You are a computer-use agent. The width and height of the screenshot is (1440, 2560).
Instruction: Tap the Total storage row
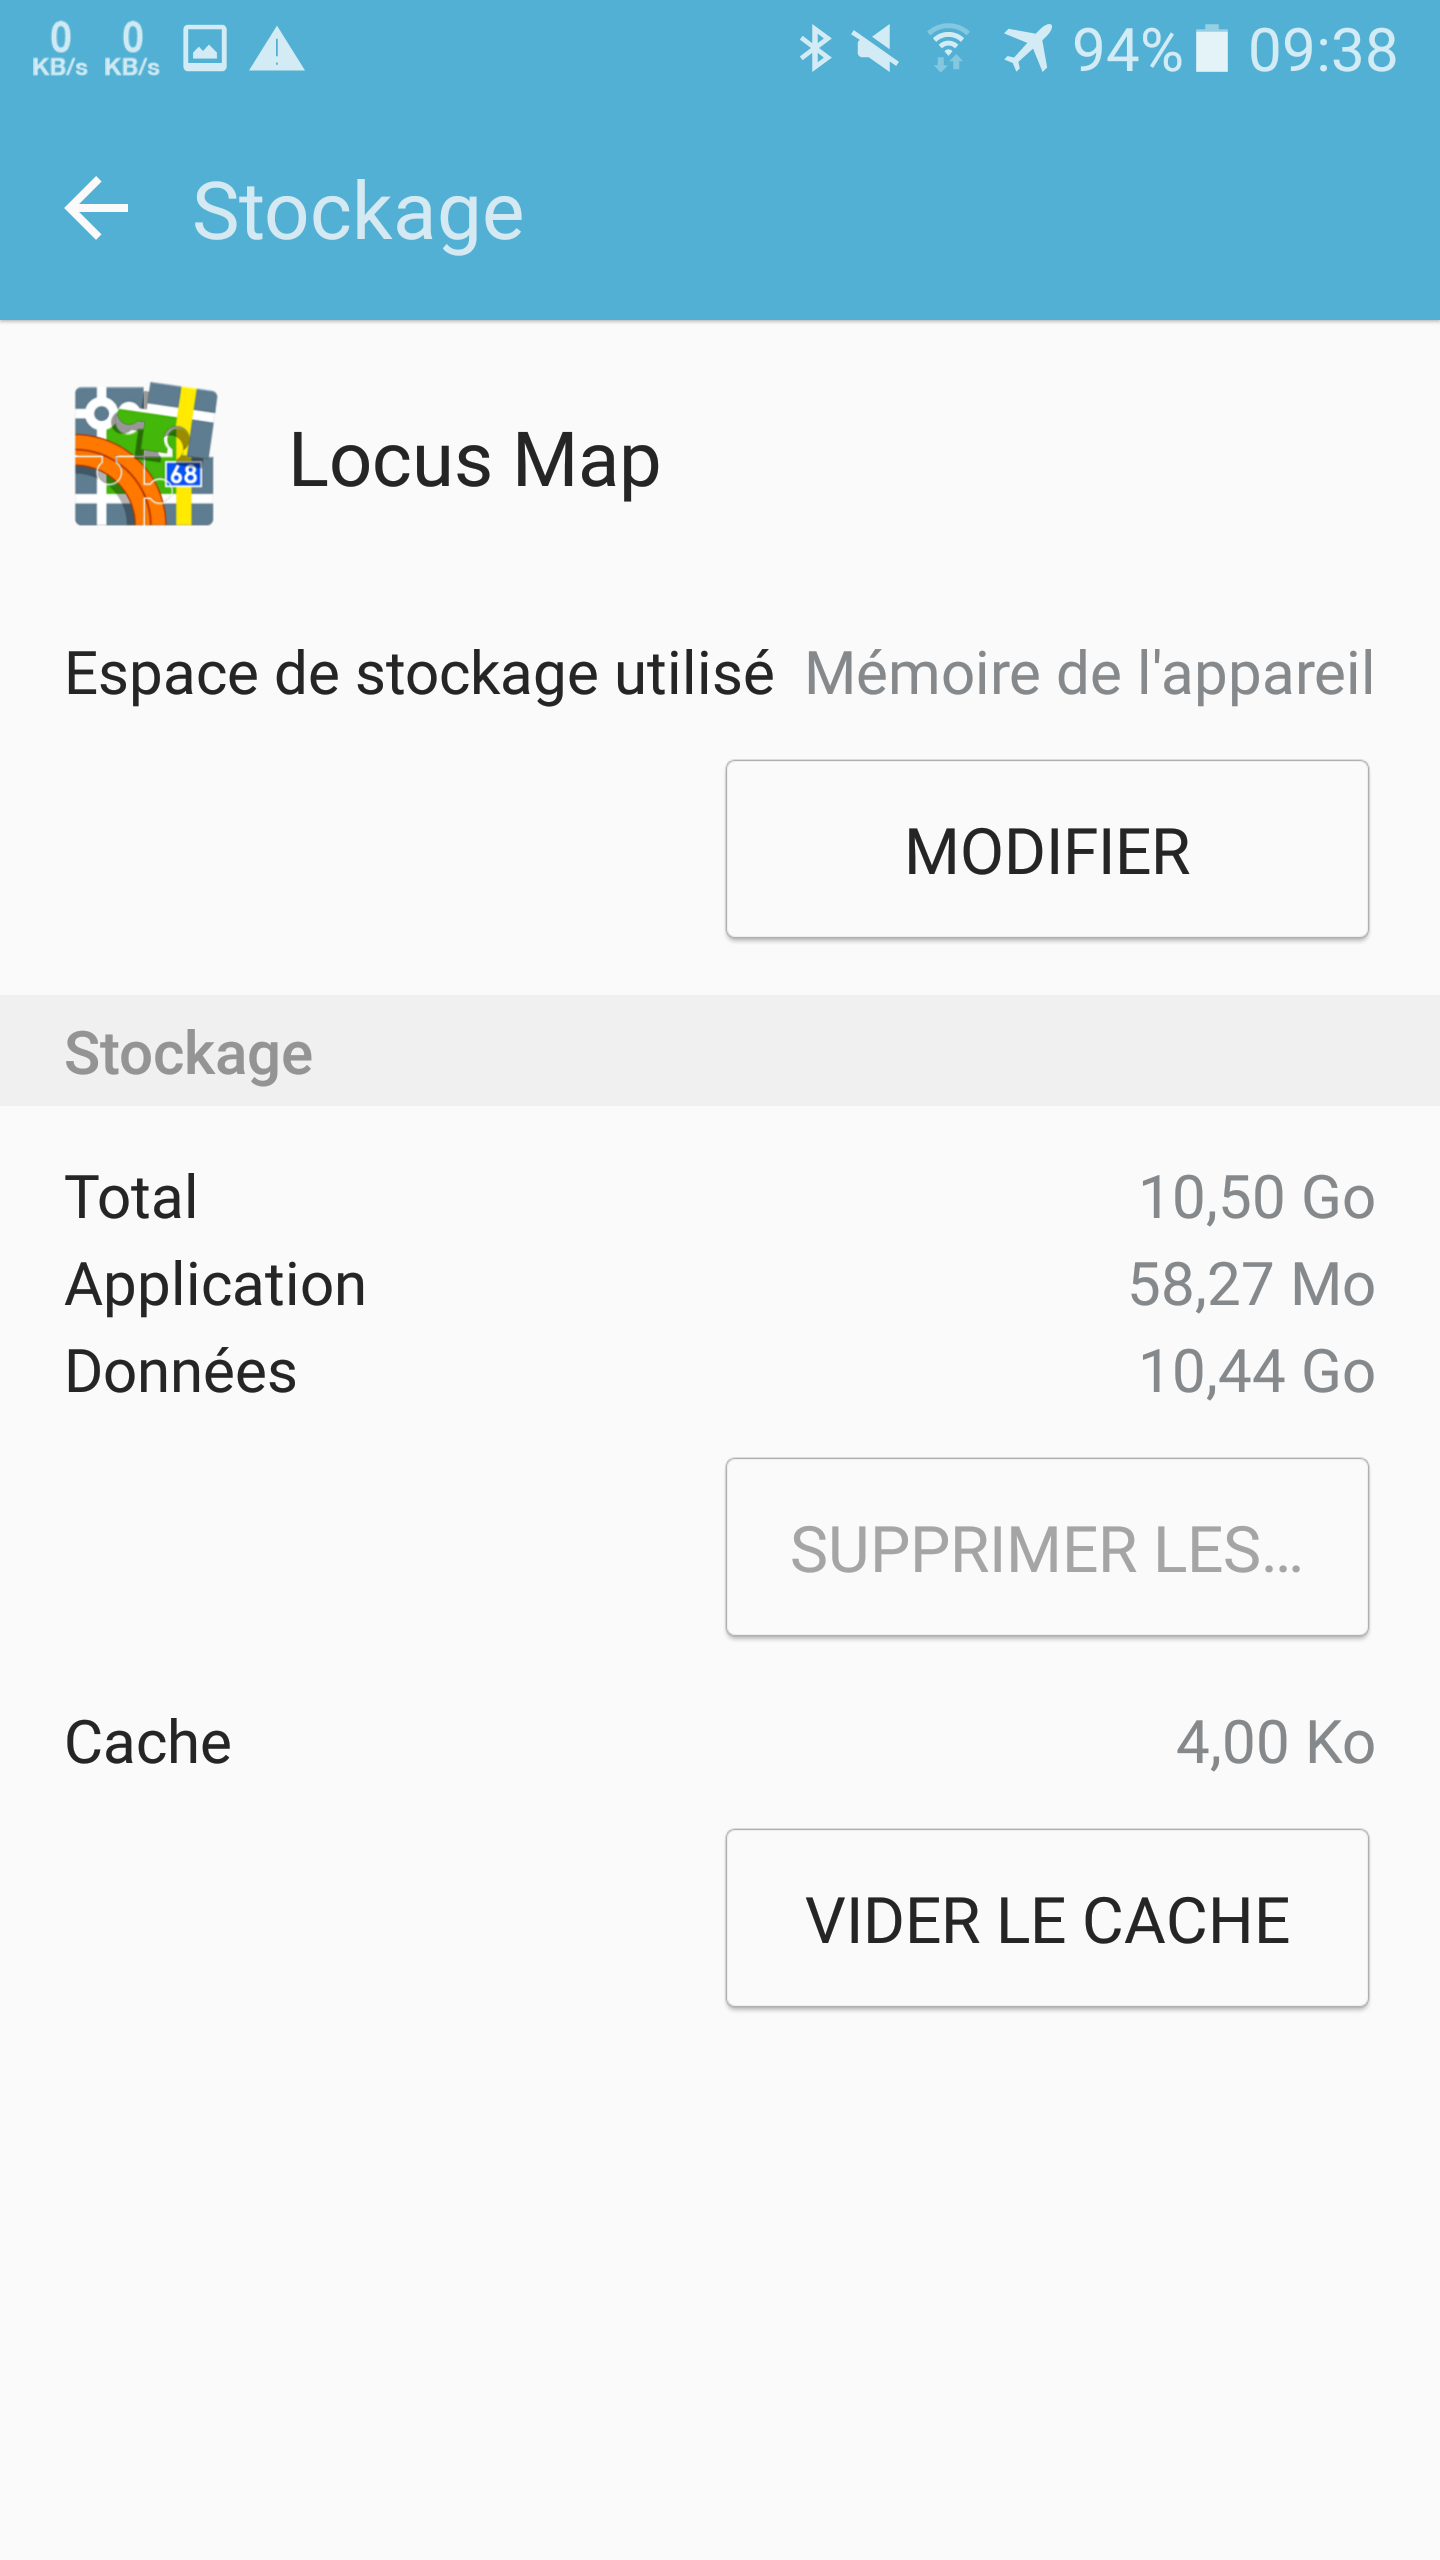[x=720, y=1197]
